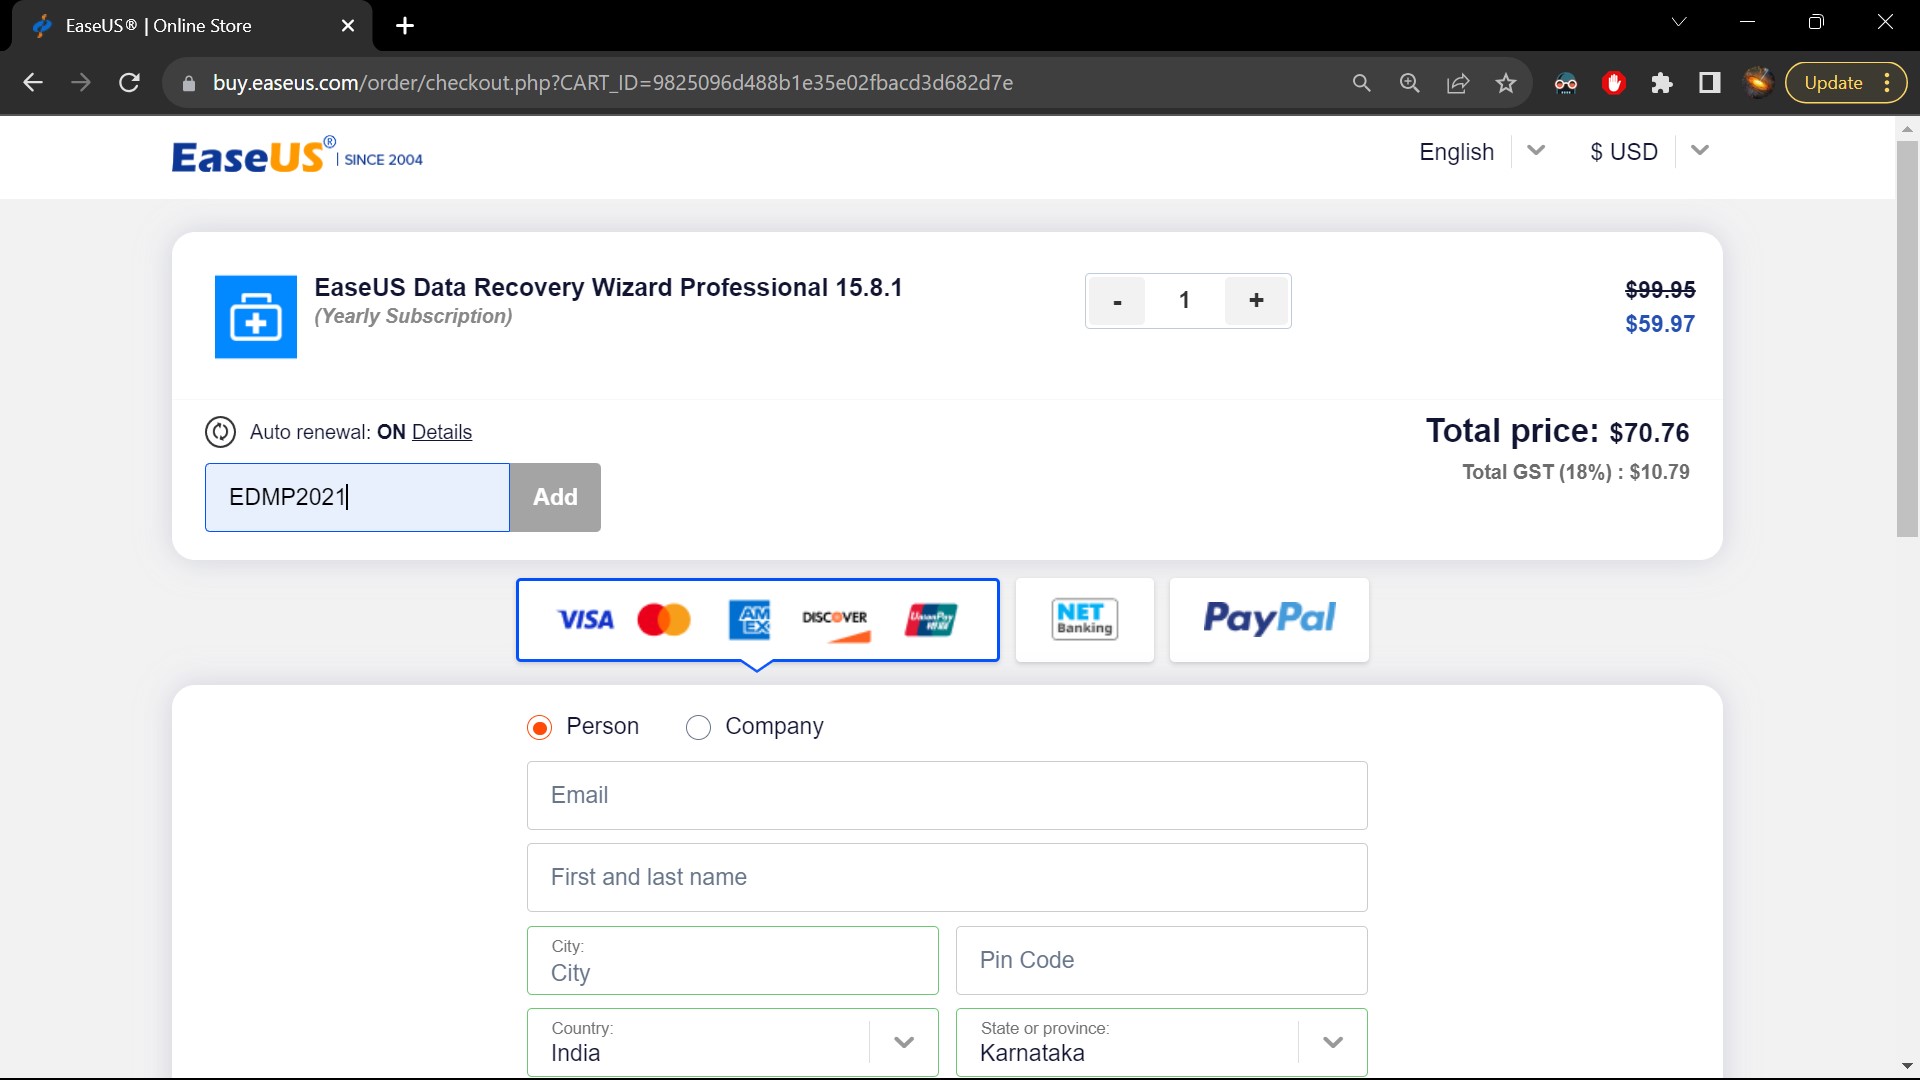This screenshot has height=1080, width=1920.
Task: Click the Data Recovery Wizard product icon
Action: tap(256, 317)
